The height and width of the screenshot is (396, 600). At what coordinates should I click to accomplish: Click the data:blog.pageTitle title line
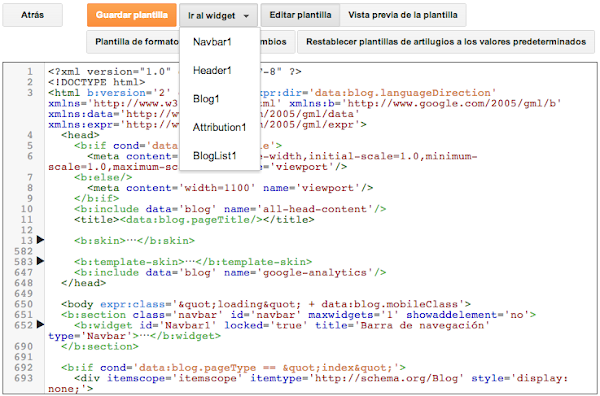tap(194, 220)
